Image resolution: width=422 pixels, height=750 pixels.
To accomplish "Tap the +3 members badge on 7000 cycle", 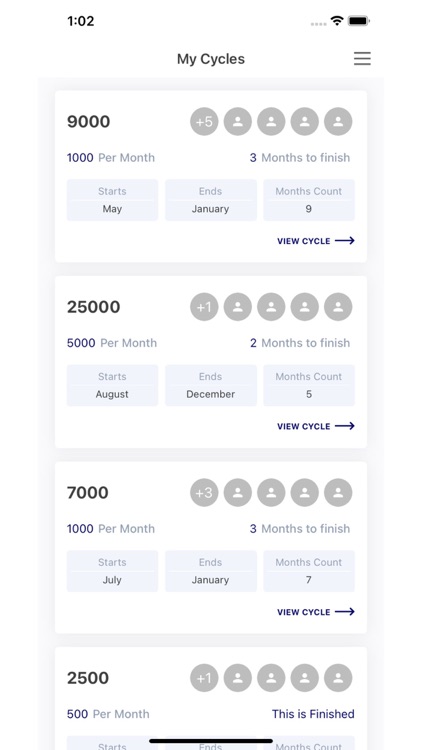I will coord(204,493).
